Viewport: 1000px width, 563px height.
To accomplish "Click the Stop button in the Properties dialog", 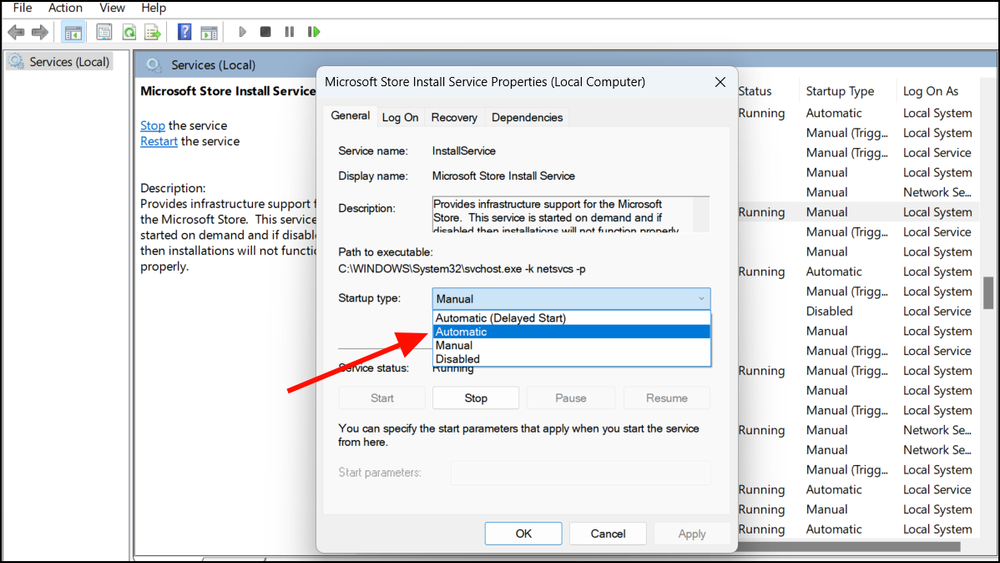I will pyautogui.click(x=476, y=398).
